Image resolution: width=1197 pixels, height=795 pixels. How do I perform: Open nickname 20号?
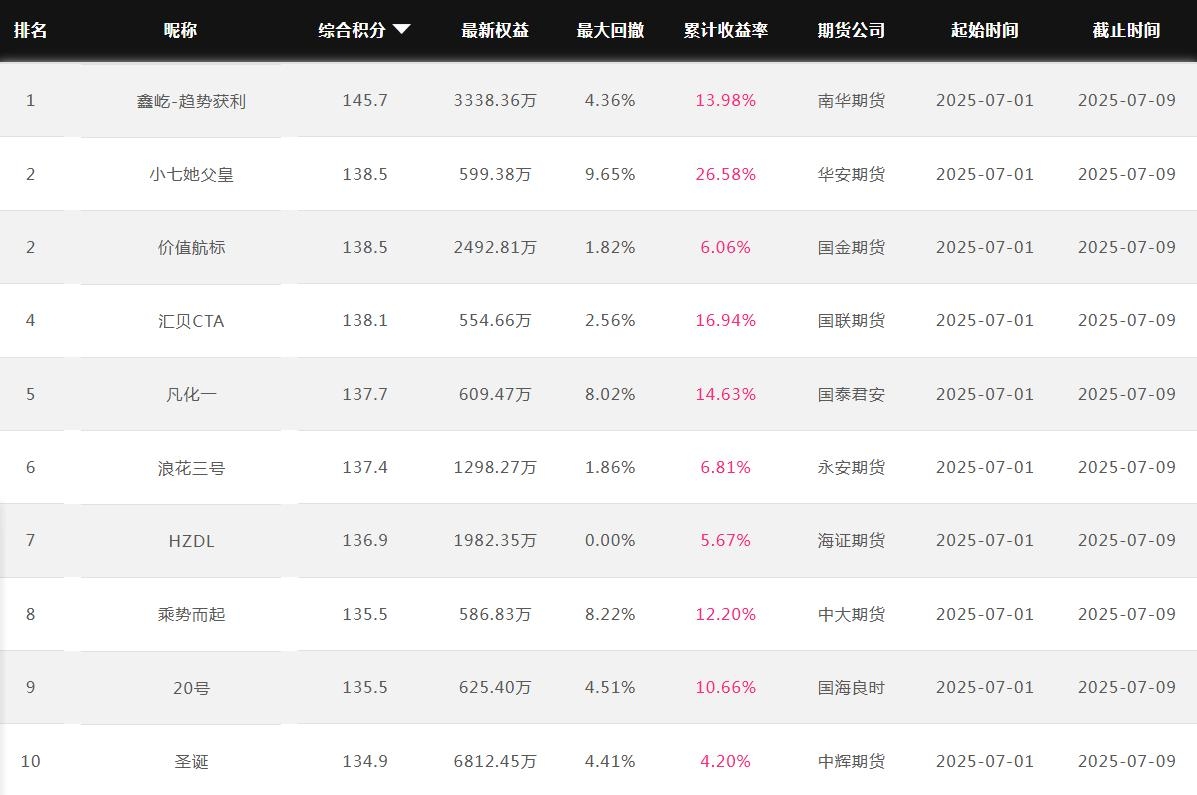point(192,687)
